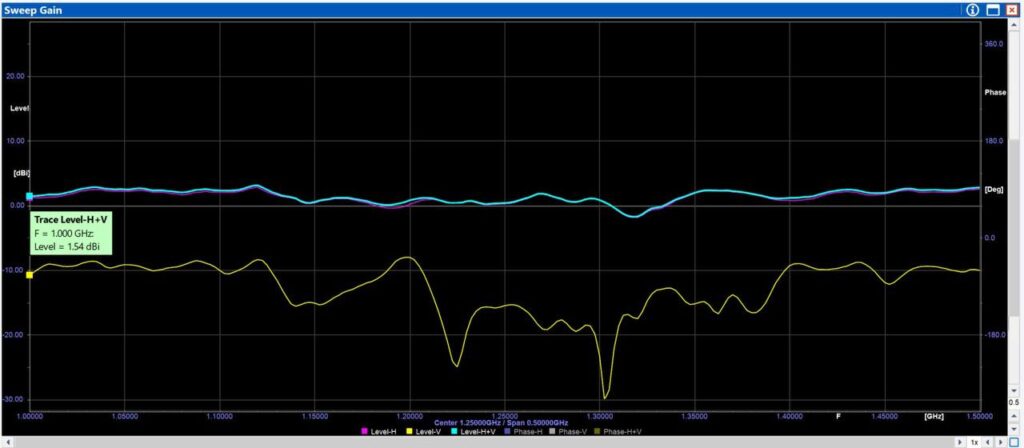Open the info icon in Sweep Gain title bar
The width and height of the screenshot is (1024, 448).
[x=972, y=10]
